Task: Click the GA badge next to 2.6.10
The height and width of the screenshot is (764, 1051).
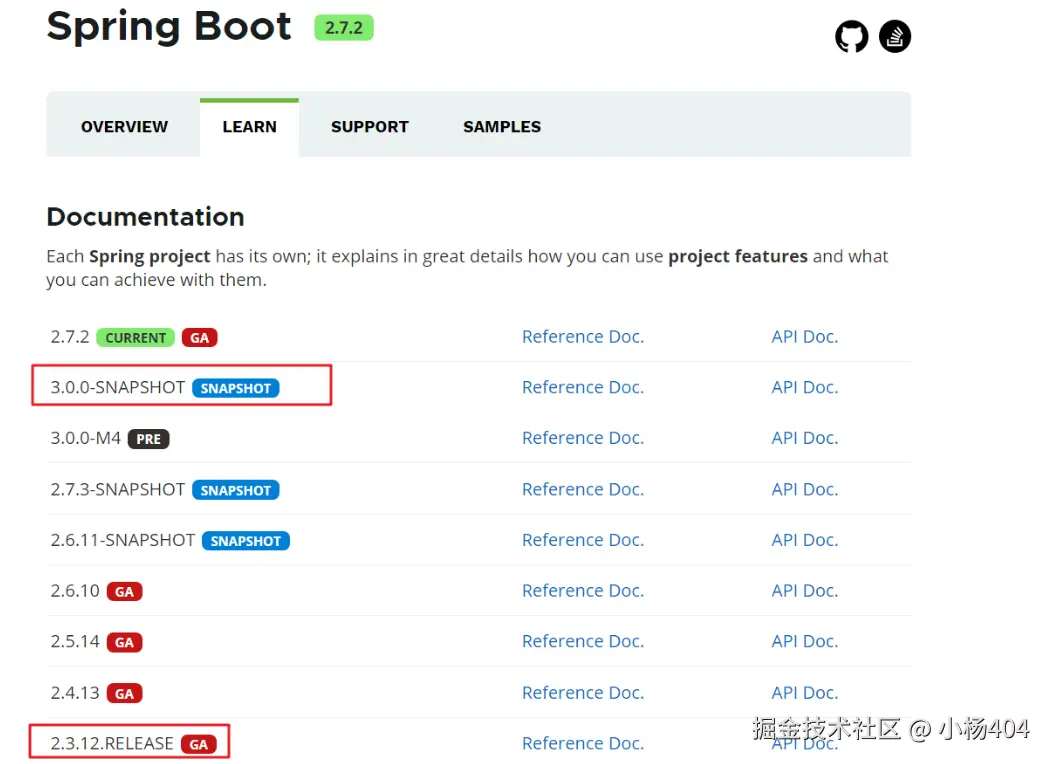Action: [124, 592]
